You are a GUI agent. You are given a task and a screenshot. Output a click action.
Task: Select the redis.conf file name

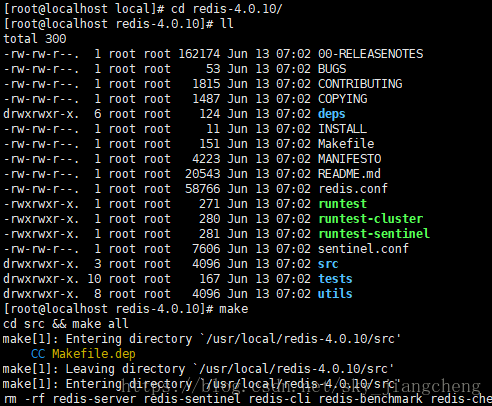pyautogui.click(x=353, y=189)
